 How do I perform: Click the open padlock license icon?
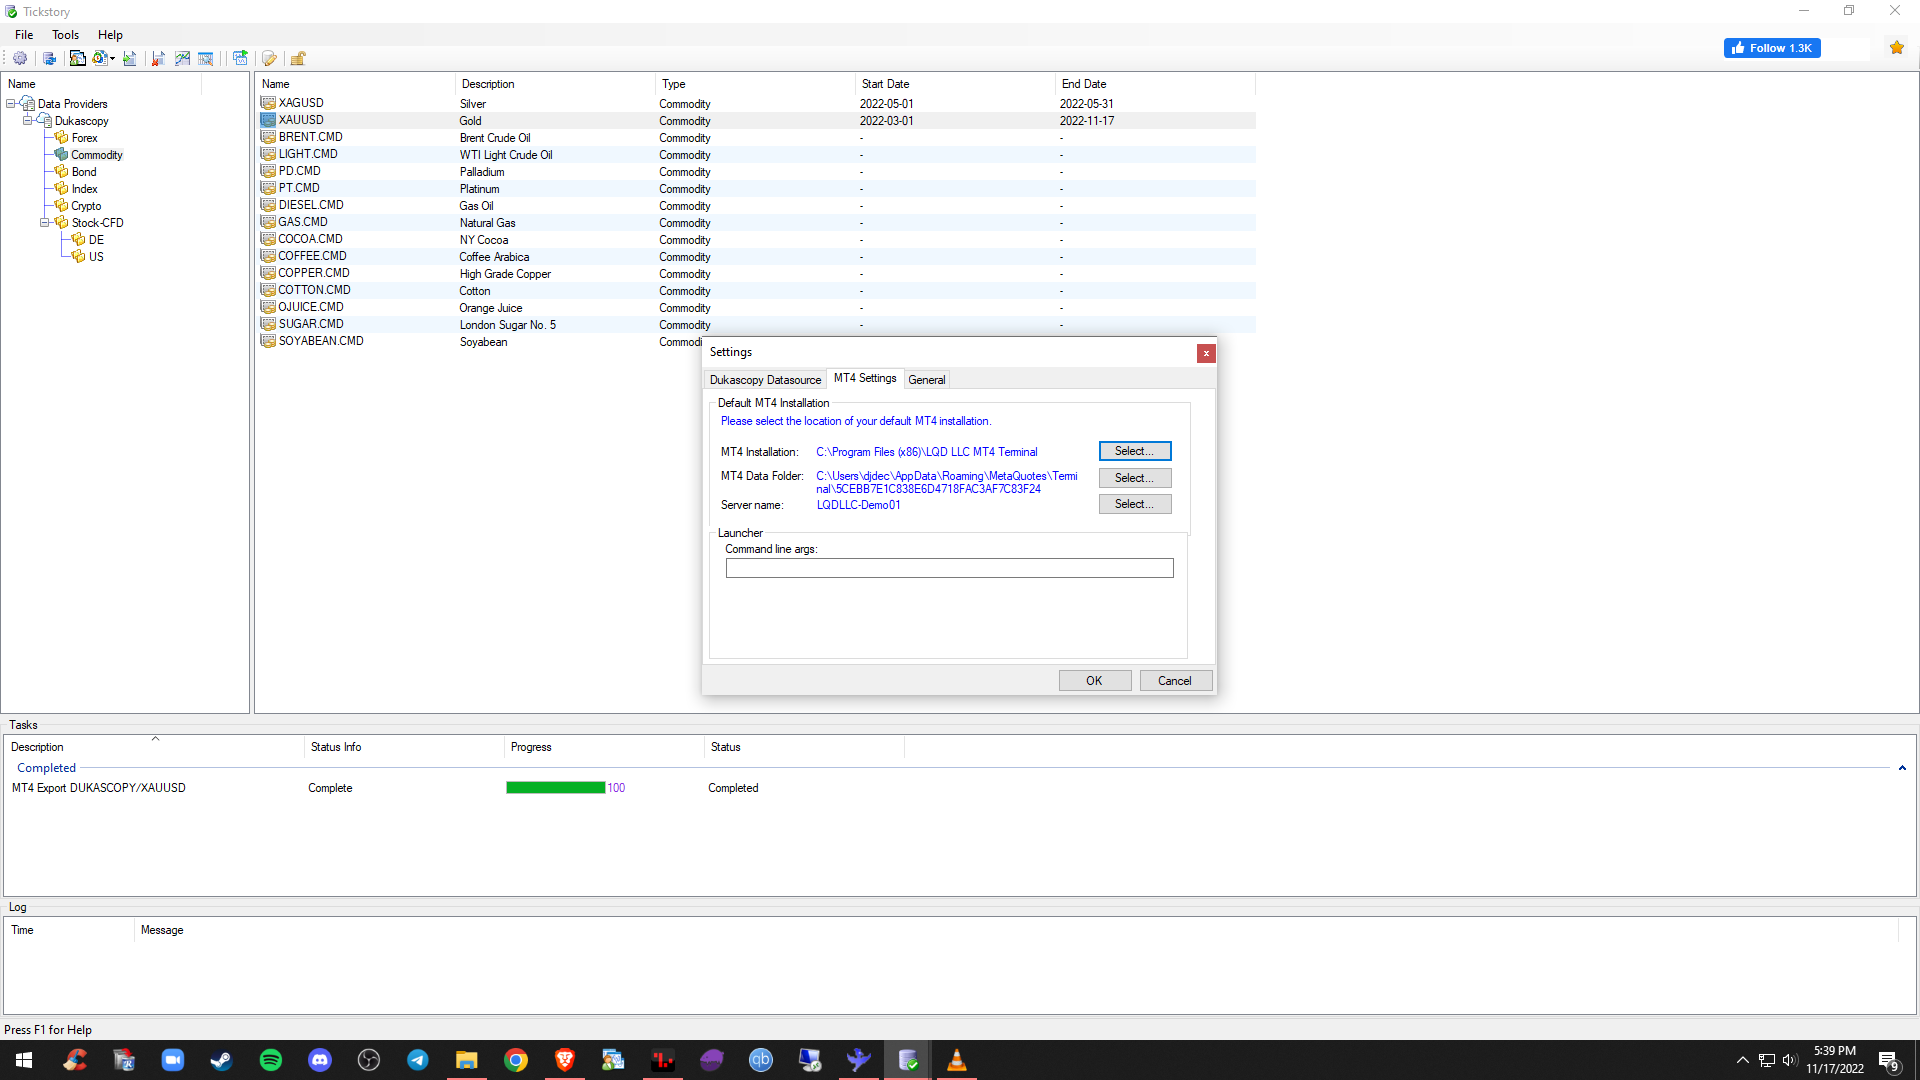(x=298, y=58)
